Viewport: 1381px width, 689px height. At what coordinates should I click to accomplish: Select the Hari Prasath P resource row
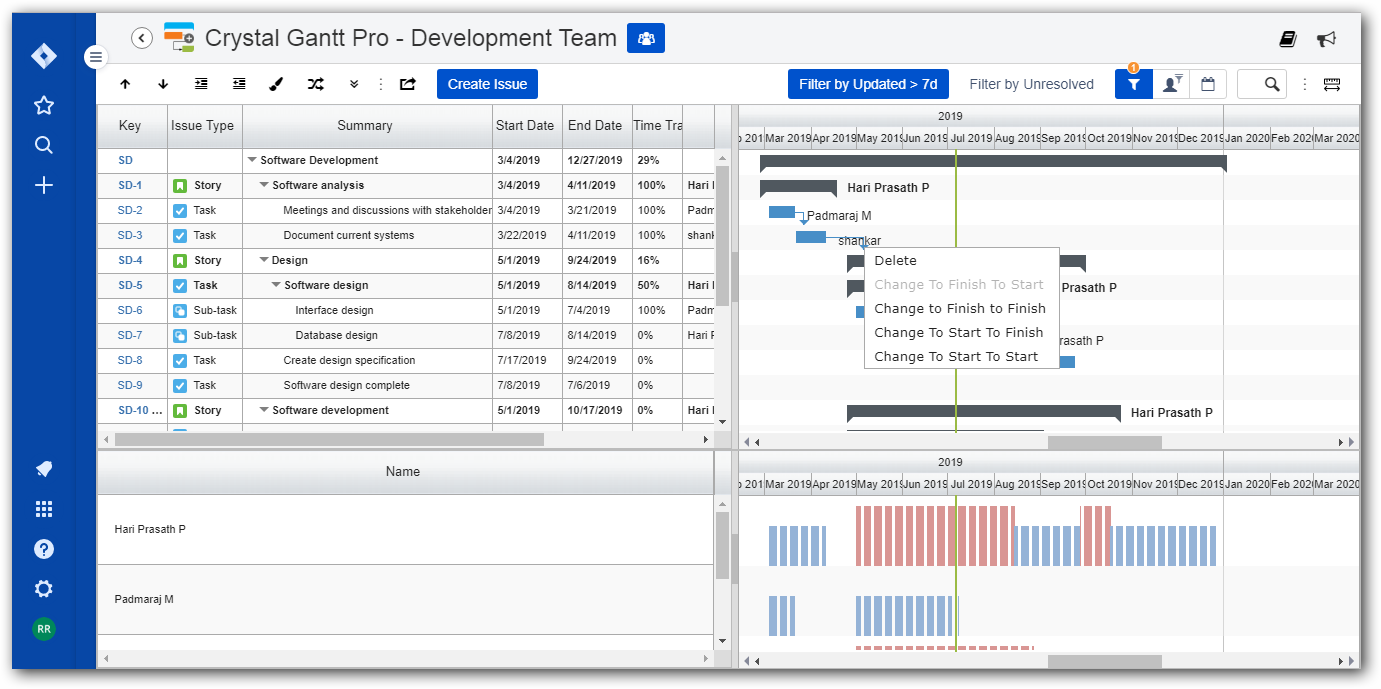tap(405, 529)
